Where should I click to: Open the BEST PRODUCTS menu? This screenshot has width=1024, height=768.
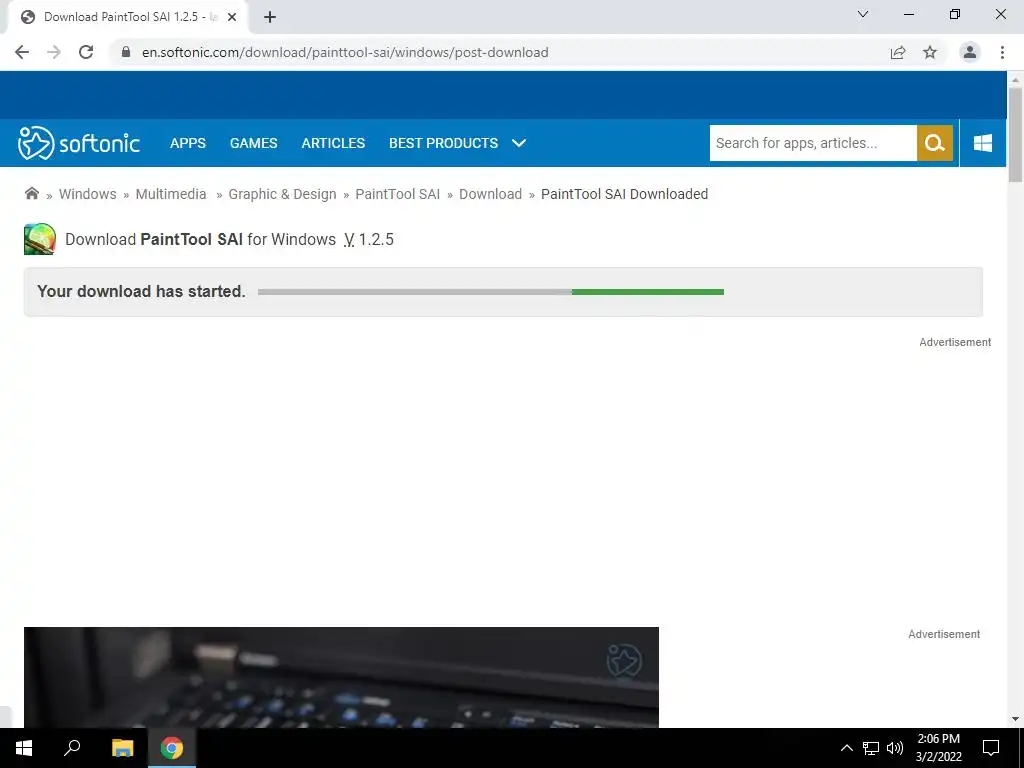[443, 143]
